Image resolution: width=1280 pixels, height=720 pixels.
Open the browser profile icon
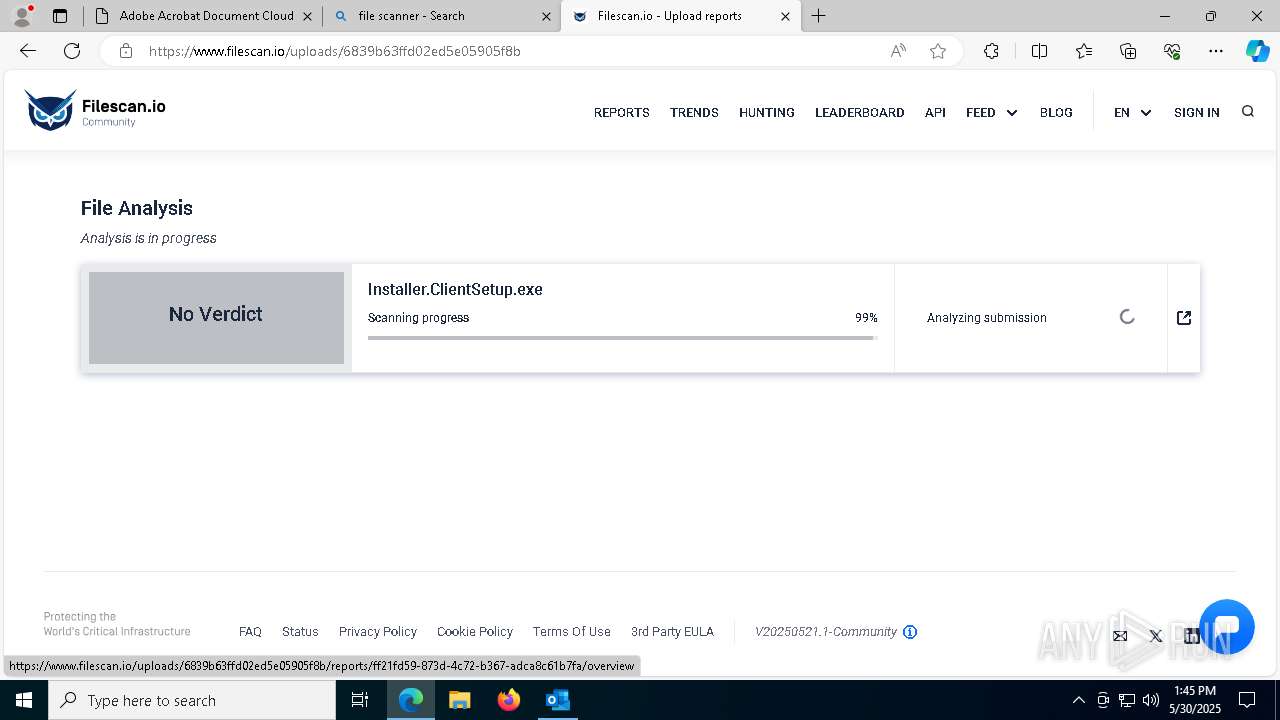coord(22,16)
